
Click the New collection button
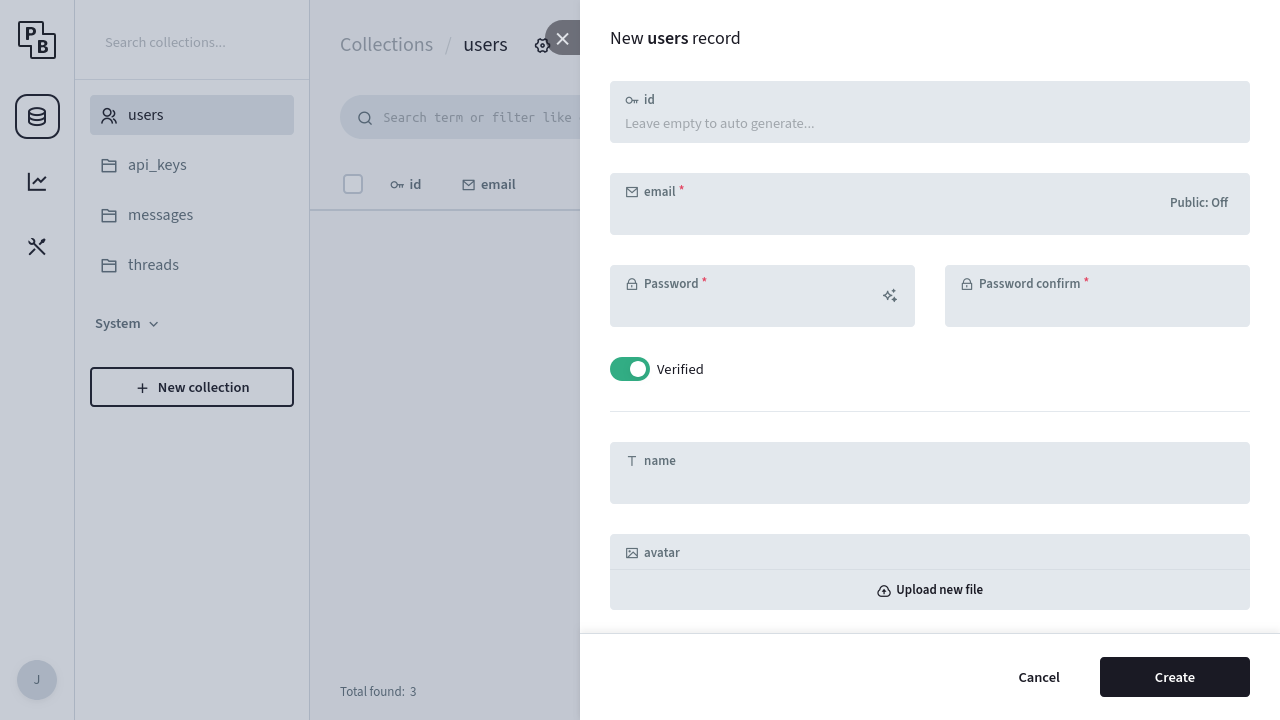191,387
